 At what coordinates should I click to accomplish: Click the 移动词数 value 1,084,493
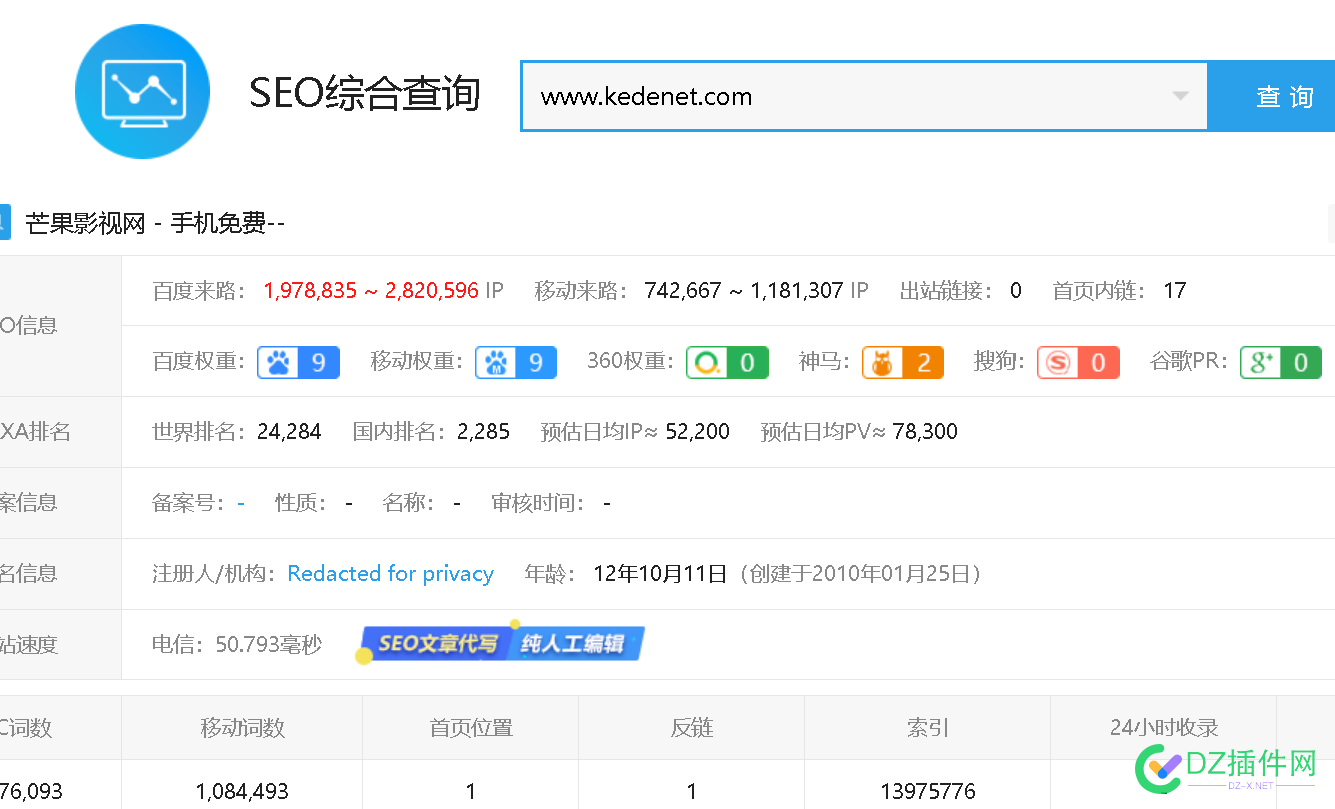pos(242,792)
